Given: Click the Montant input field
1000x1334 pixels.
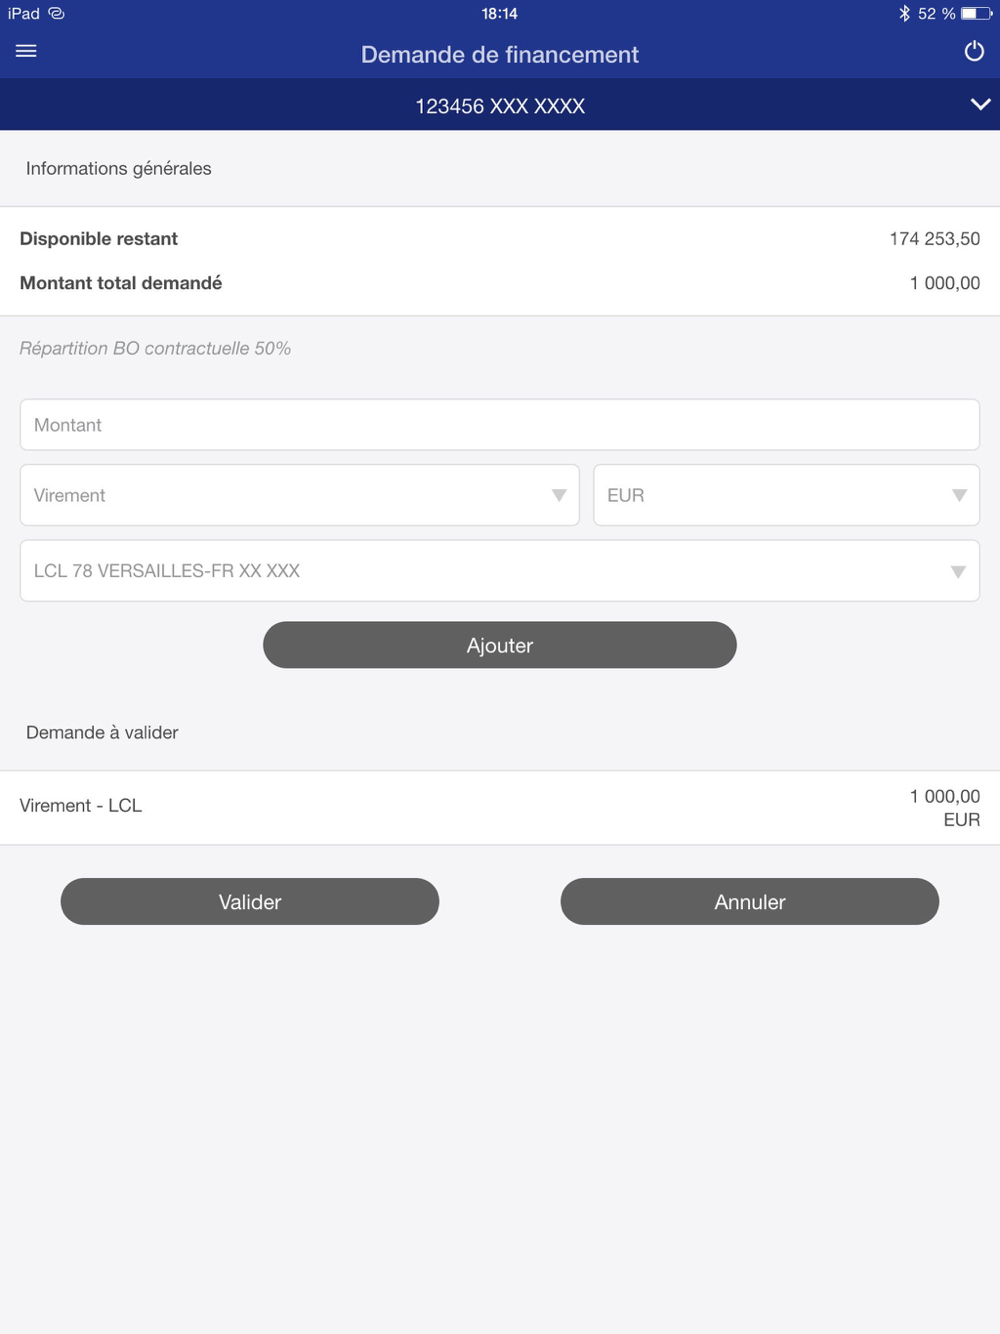Looking at the screenshot, I should click(x=500, y=425).
